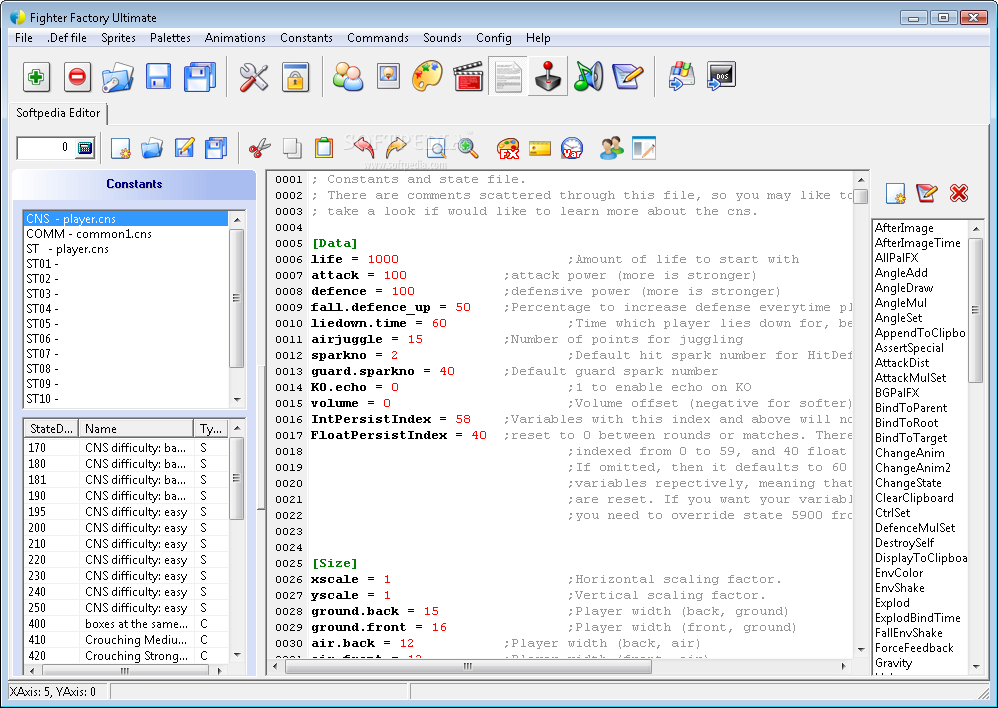Viewport: 998px width, 708px height.
Task: Click the red minus close-project icon
Action: coord(77,77)
